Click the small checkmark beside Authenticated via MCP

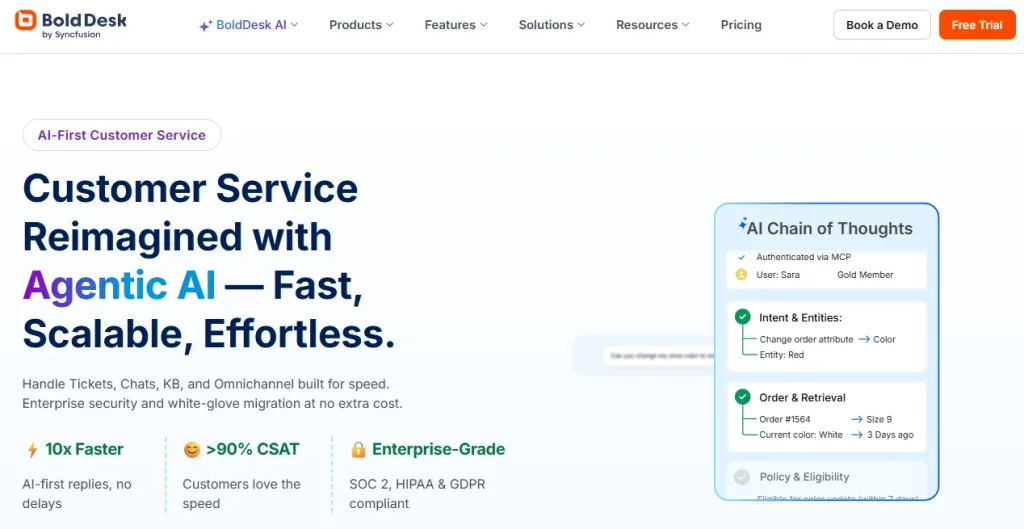pos(741,257)
